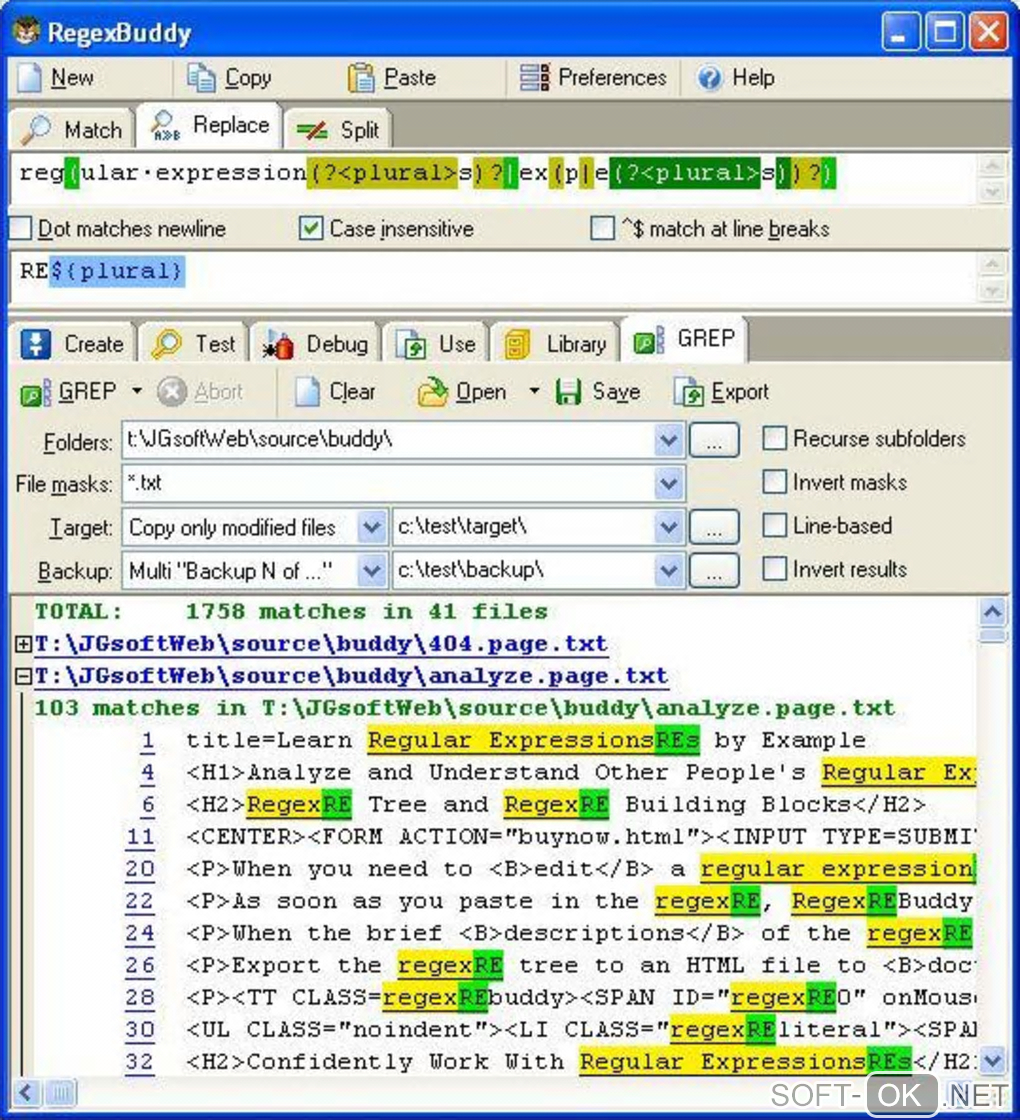Click the results scroll up arrow

point(993,612)
